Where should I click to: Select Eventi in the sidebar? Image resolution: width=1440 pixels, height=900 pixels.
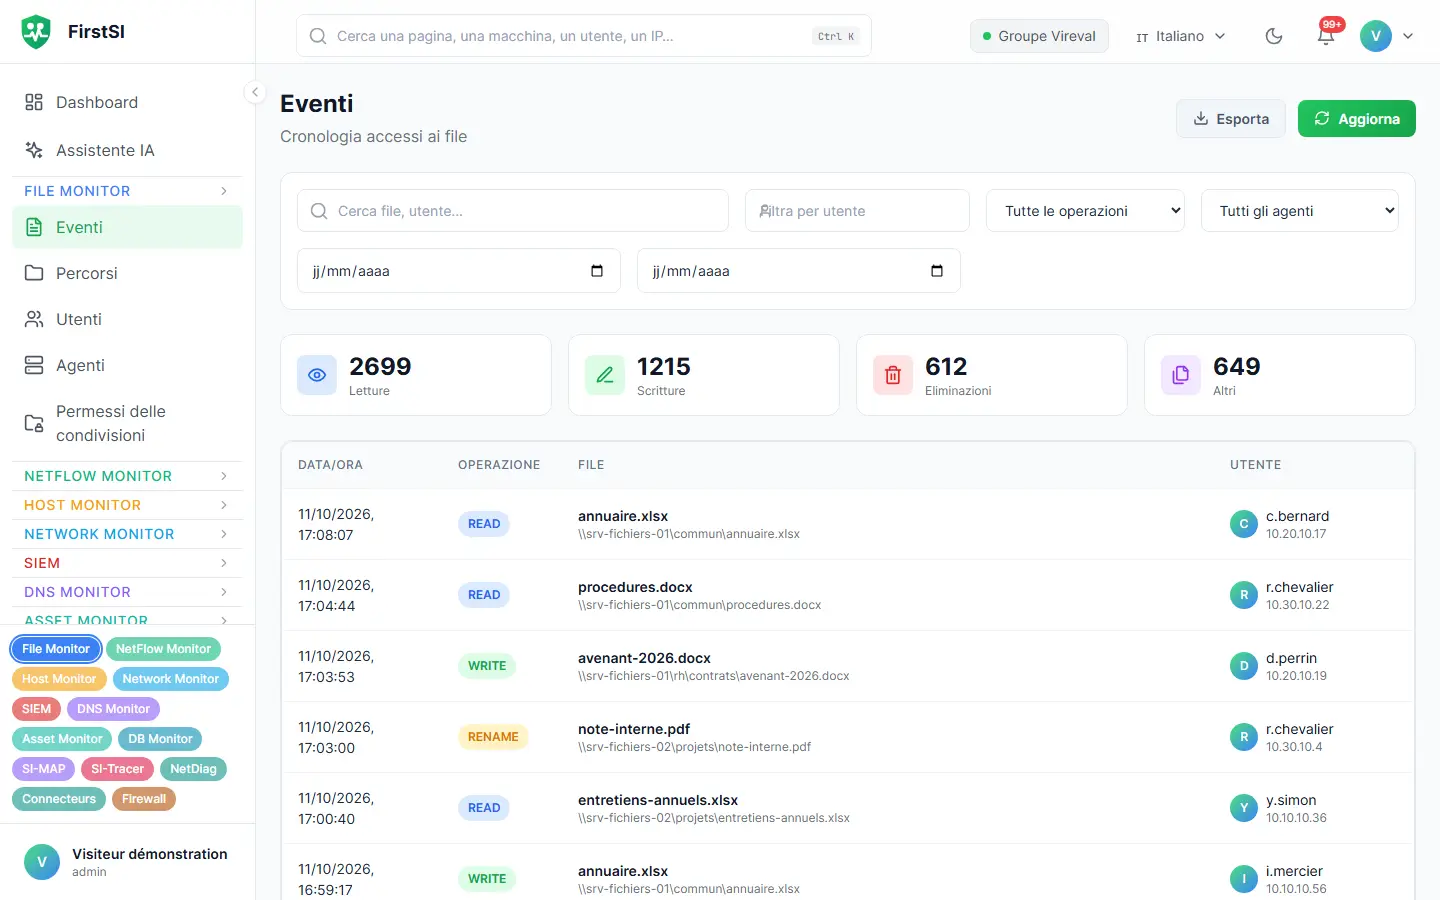coord(127,227)
